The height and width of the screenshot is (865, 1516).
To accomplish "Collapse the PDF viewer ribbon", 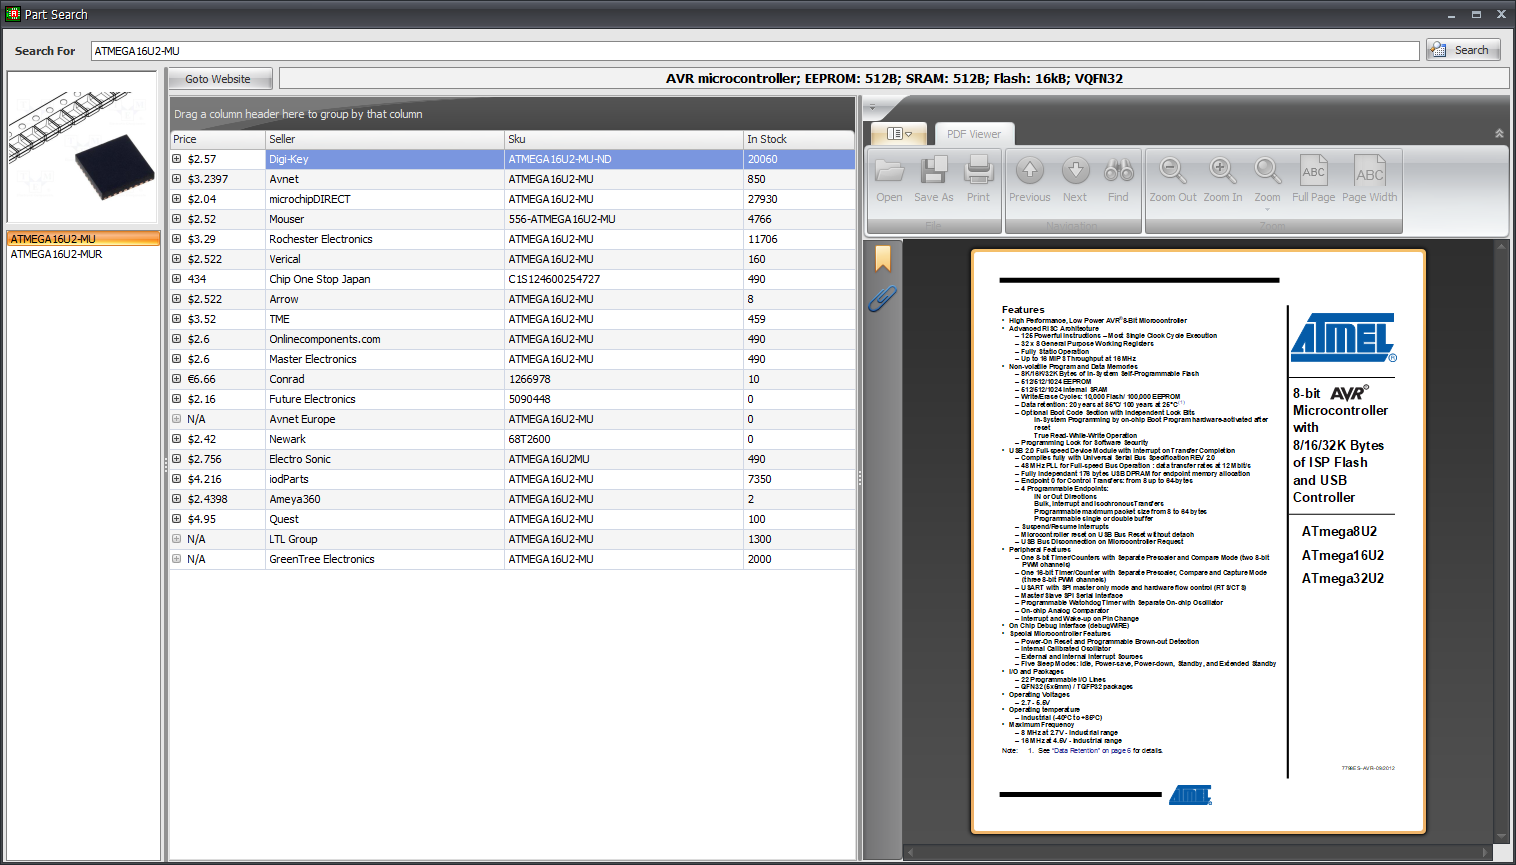I will point(1499,133).
